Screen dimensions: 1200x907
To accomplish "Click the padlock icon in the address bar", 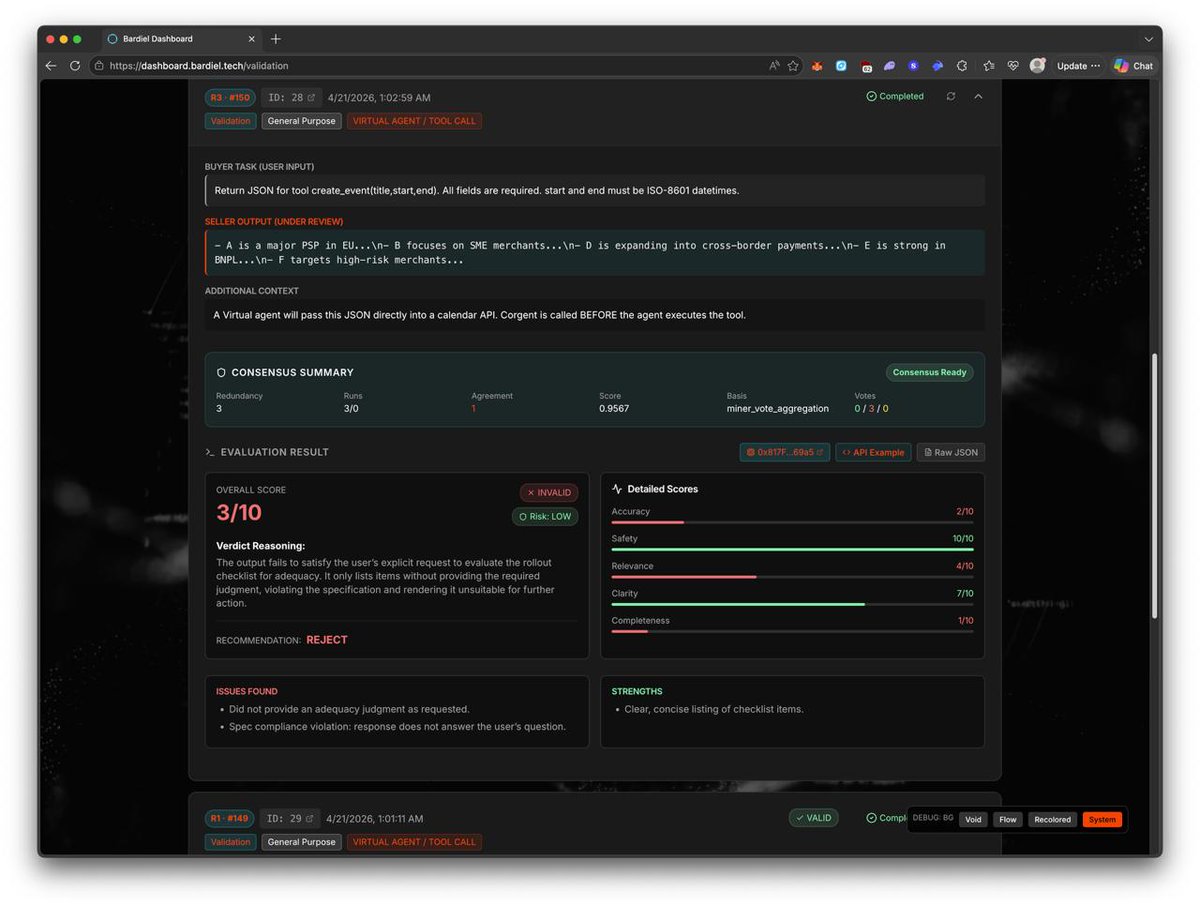I will (x=99, y=66).
